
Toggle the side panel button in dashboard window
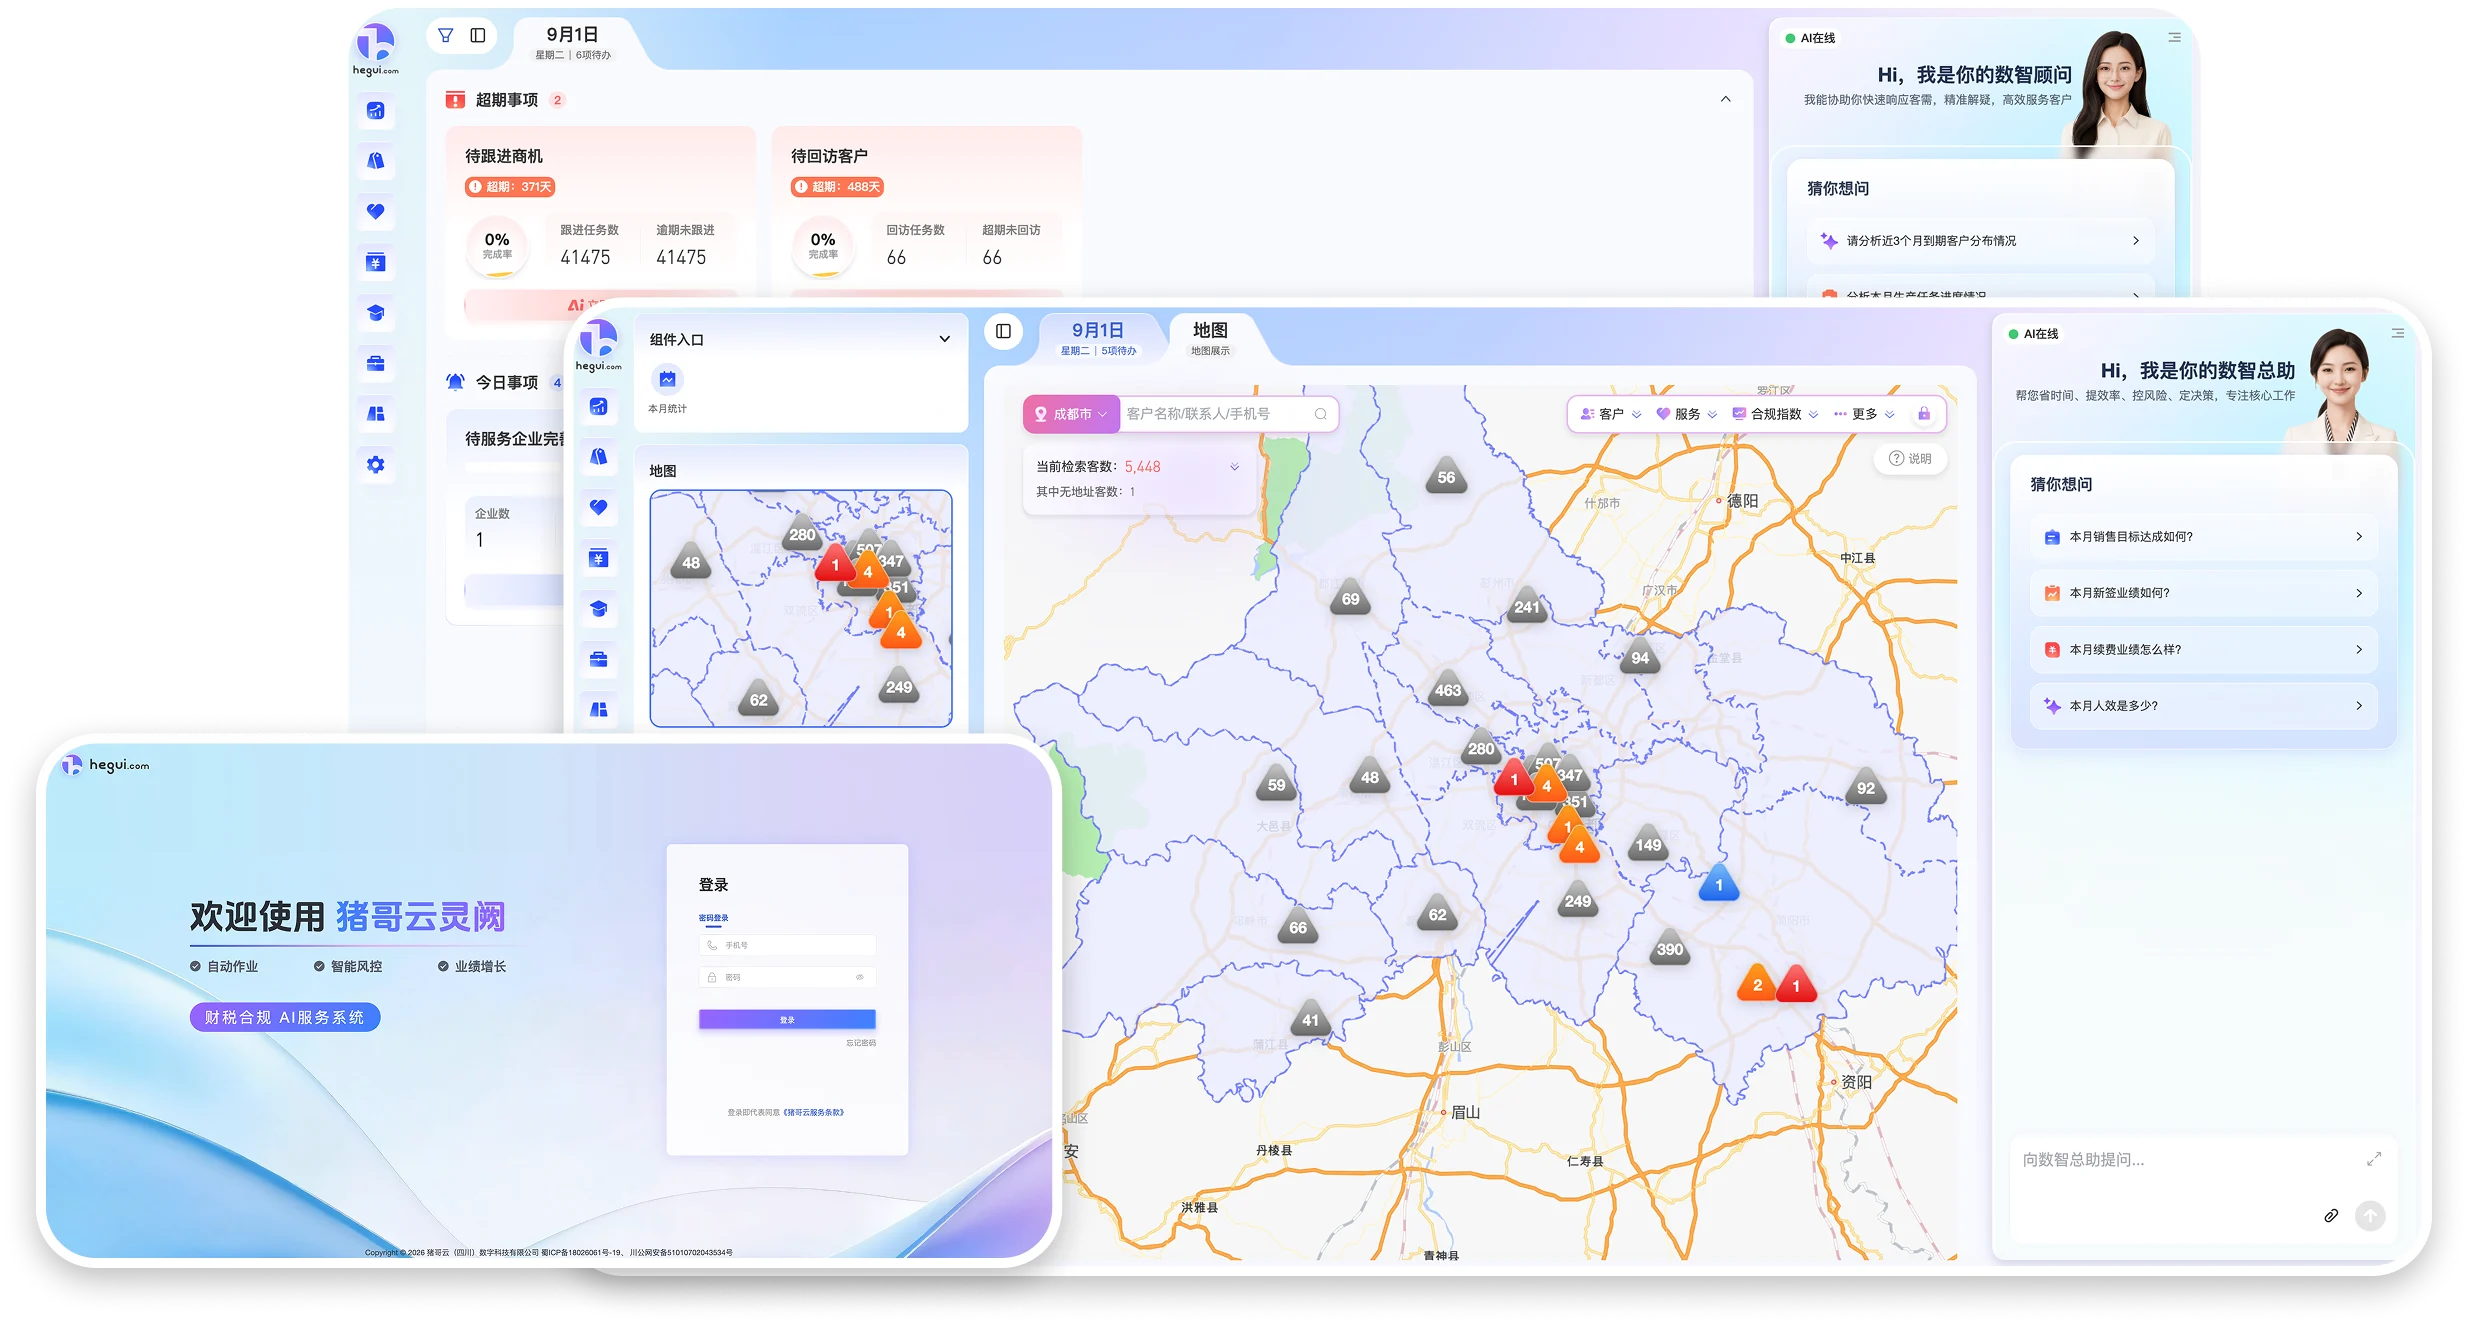pyautogui.click(x=478, y=35)
